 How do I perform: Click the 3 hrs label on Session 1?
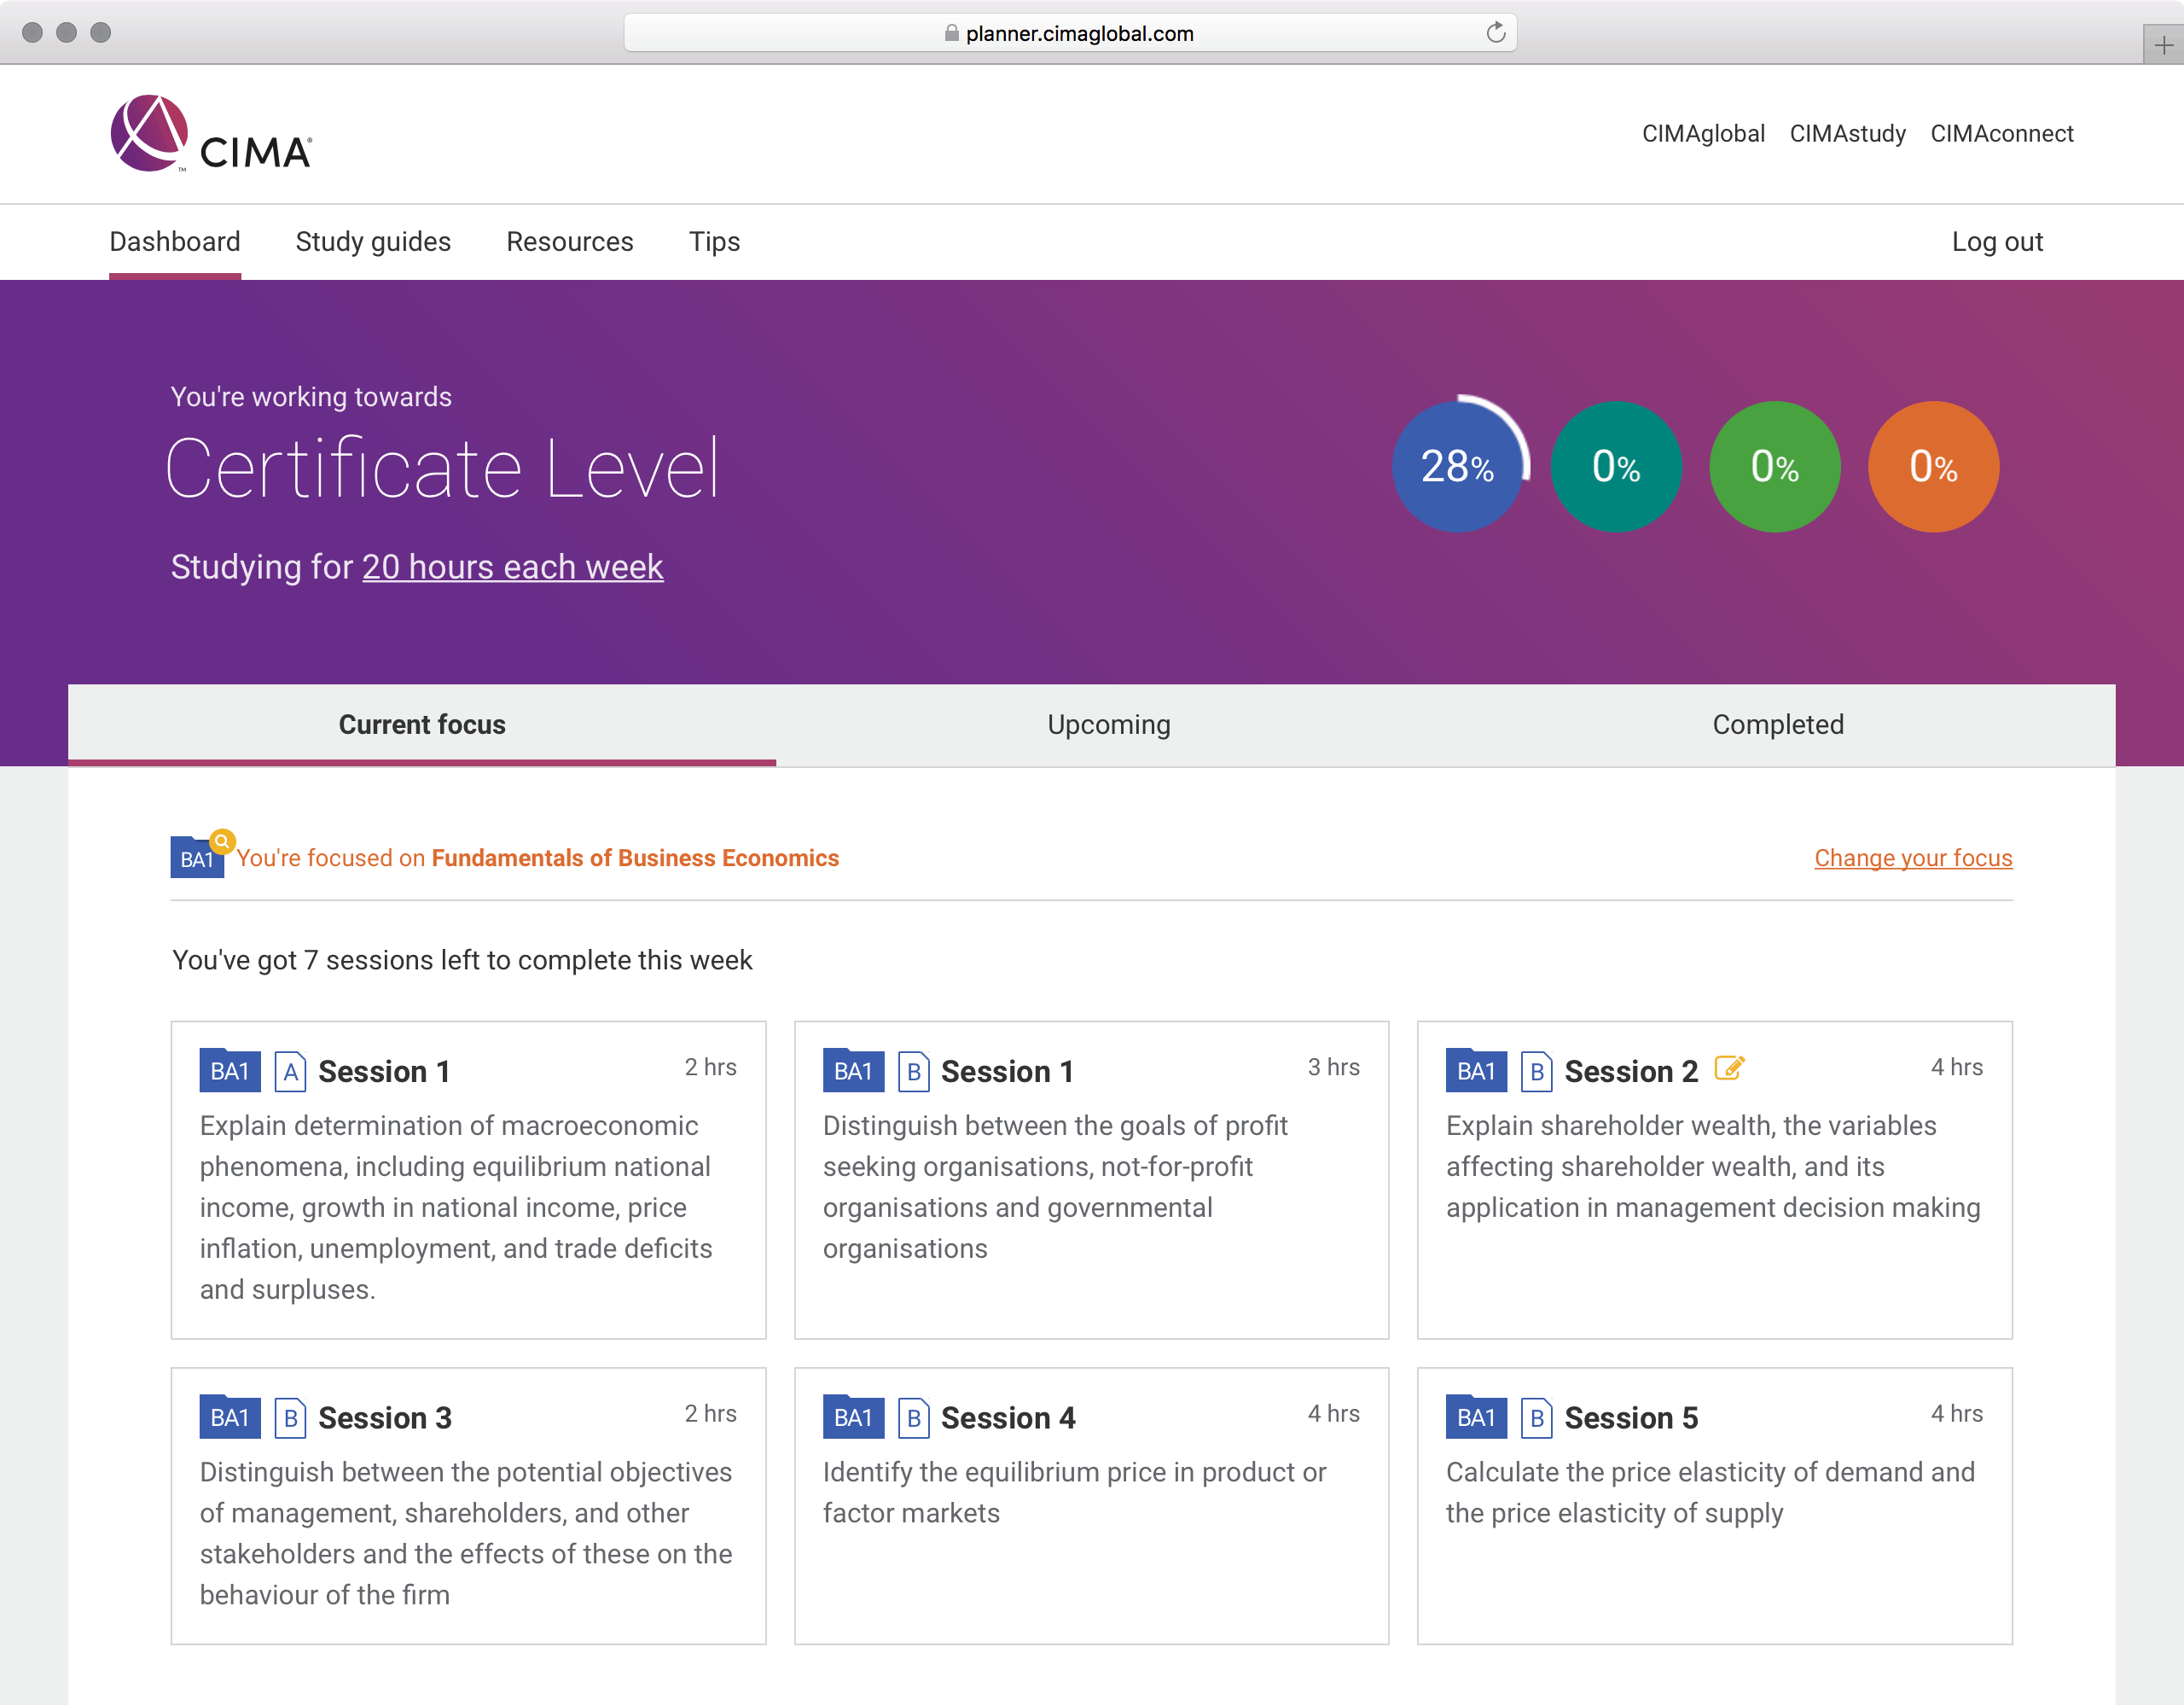pyautogui.click(x=1333, y=1067)
